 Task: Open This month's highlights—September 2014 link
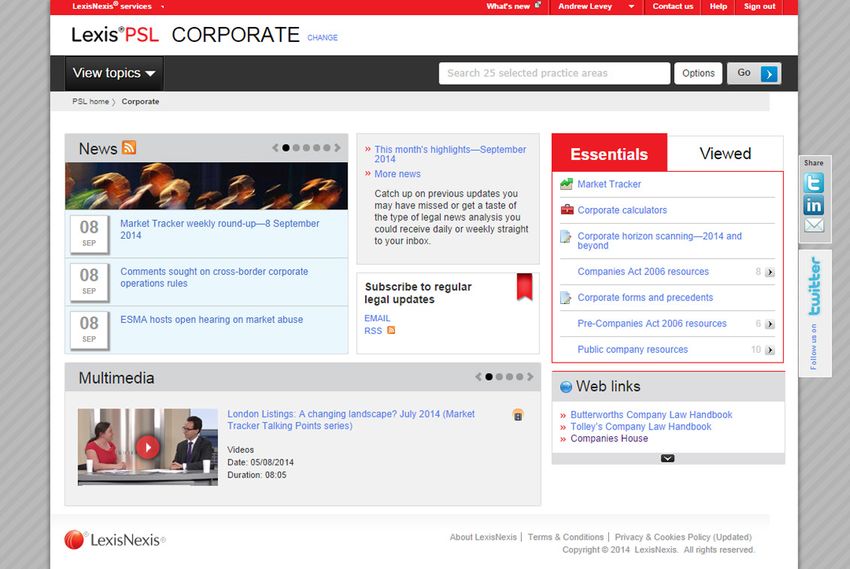click(x=450, y=154)
